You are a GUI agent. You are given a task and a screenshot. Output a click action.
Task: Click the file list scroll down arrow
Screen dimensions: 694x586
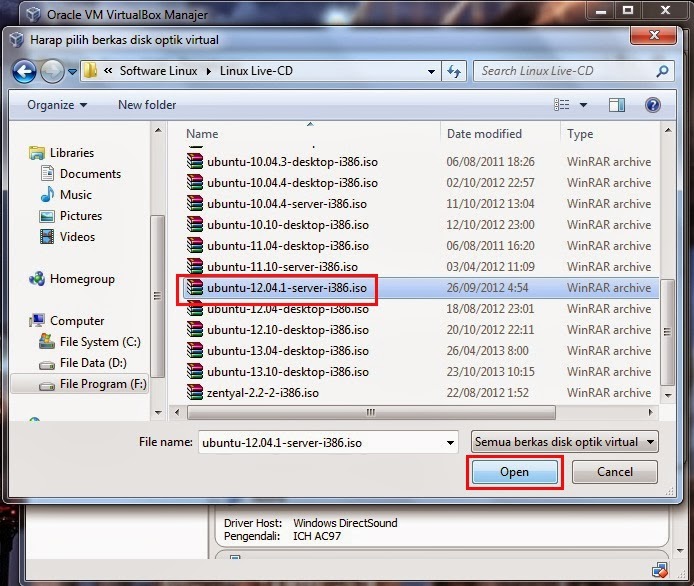coord(668,395)
